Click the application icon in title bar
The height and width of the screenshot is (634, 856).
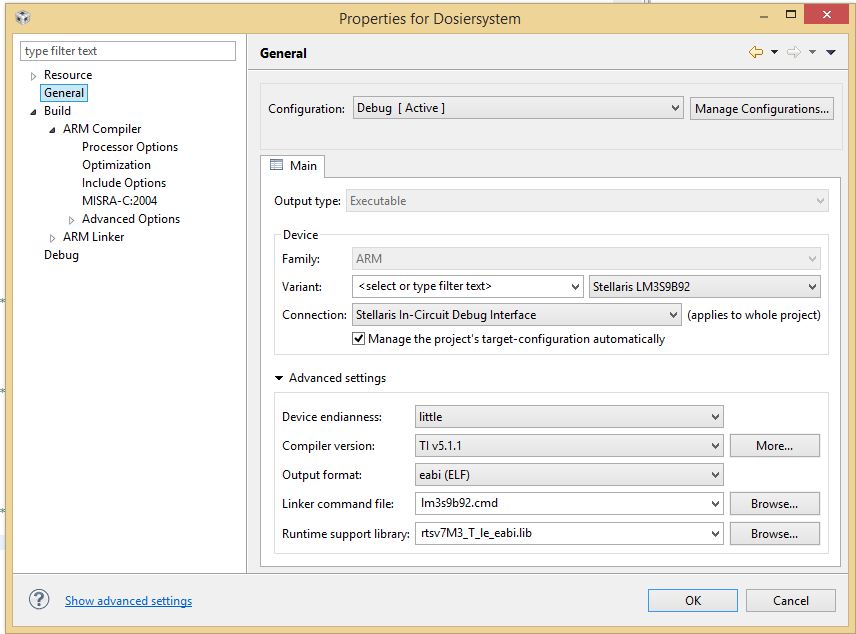[23, 18]
